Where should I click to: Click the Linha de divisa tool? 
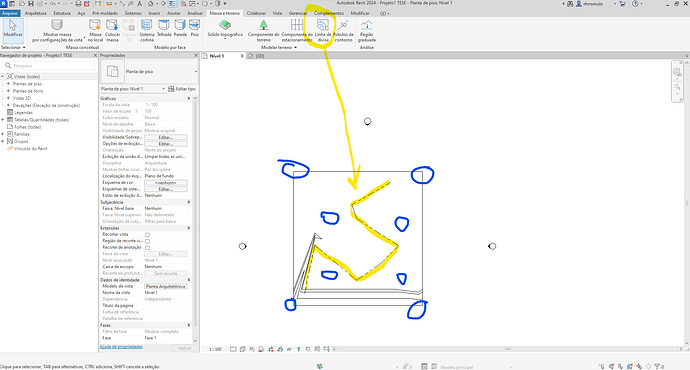[x=323, y=30]
